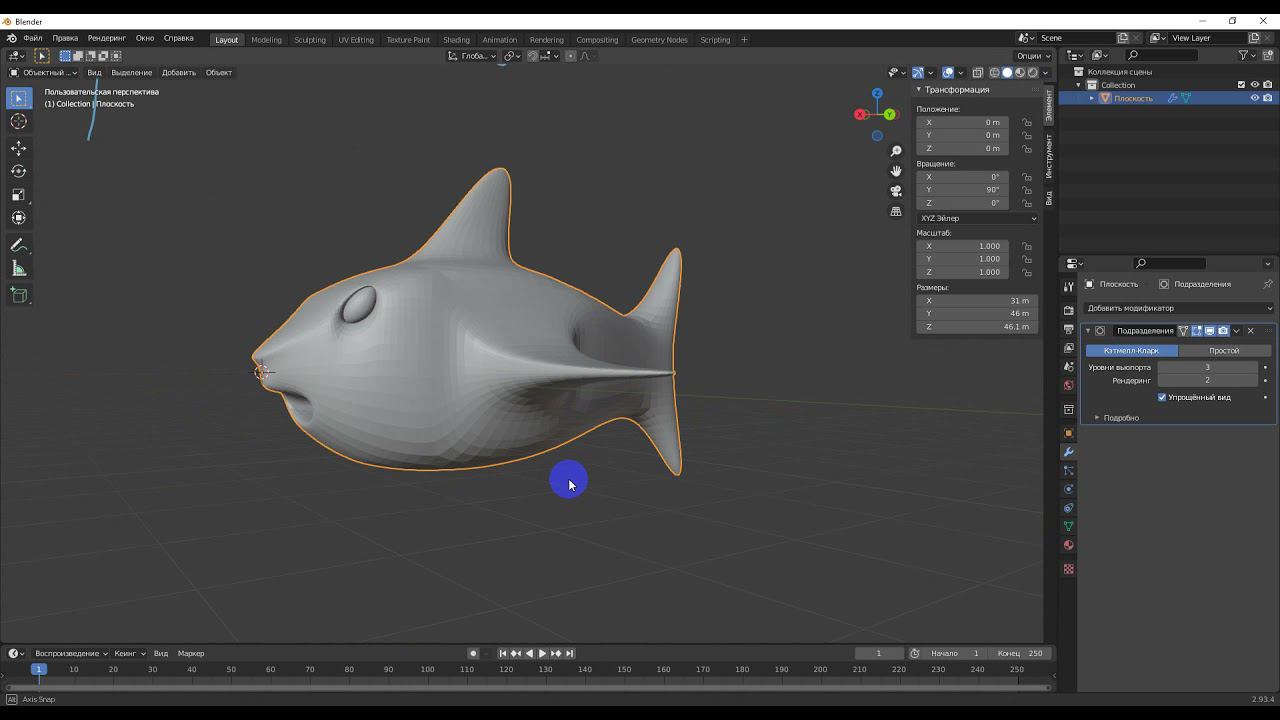Screen dimensions: 1280x720
Task: Open the Добавить модификатор dropdown
Action: (1178, 308)
